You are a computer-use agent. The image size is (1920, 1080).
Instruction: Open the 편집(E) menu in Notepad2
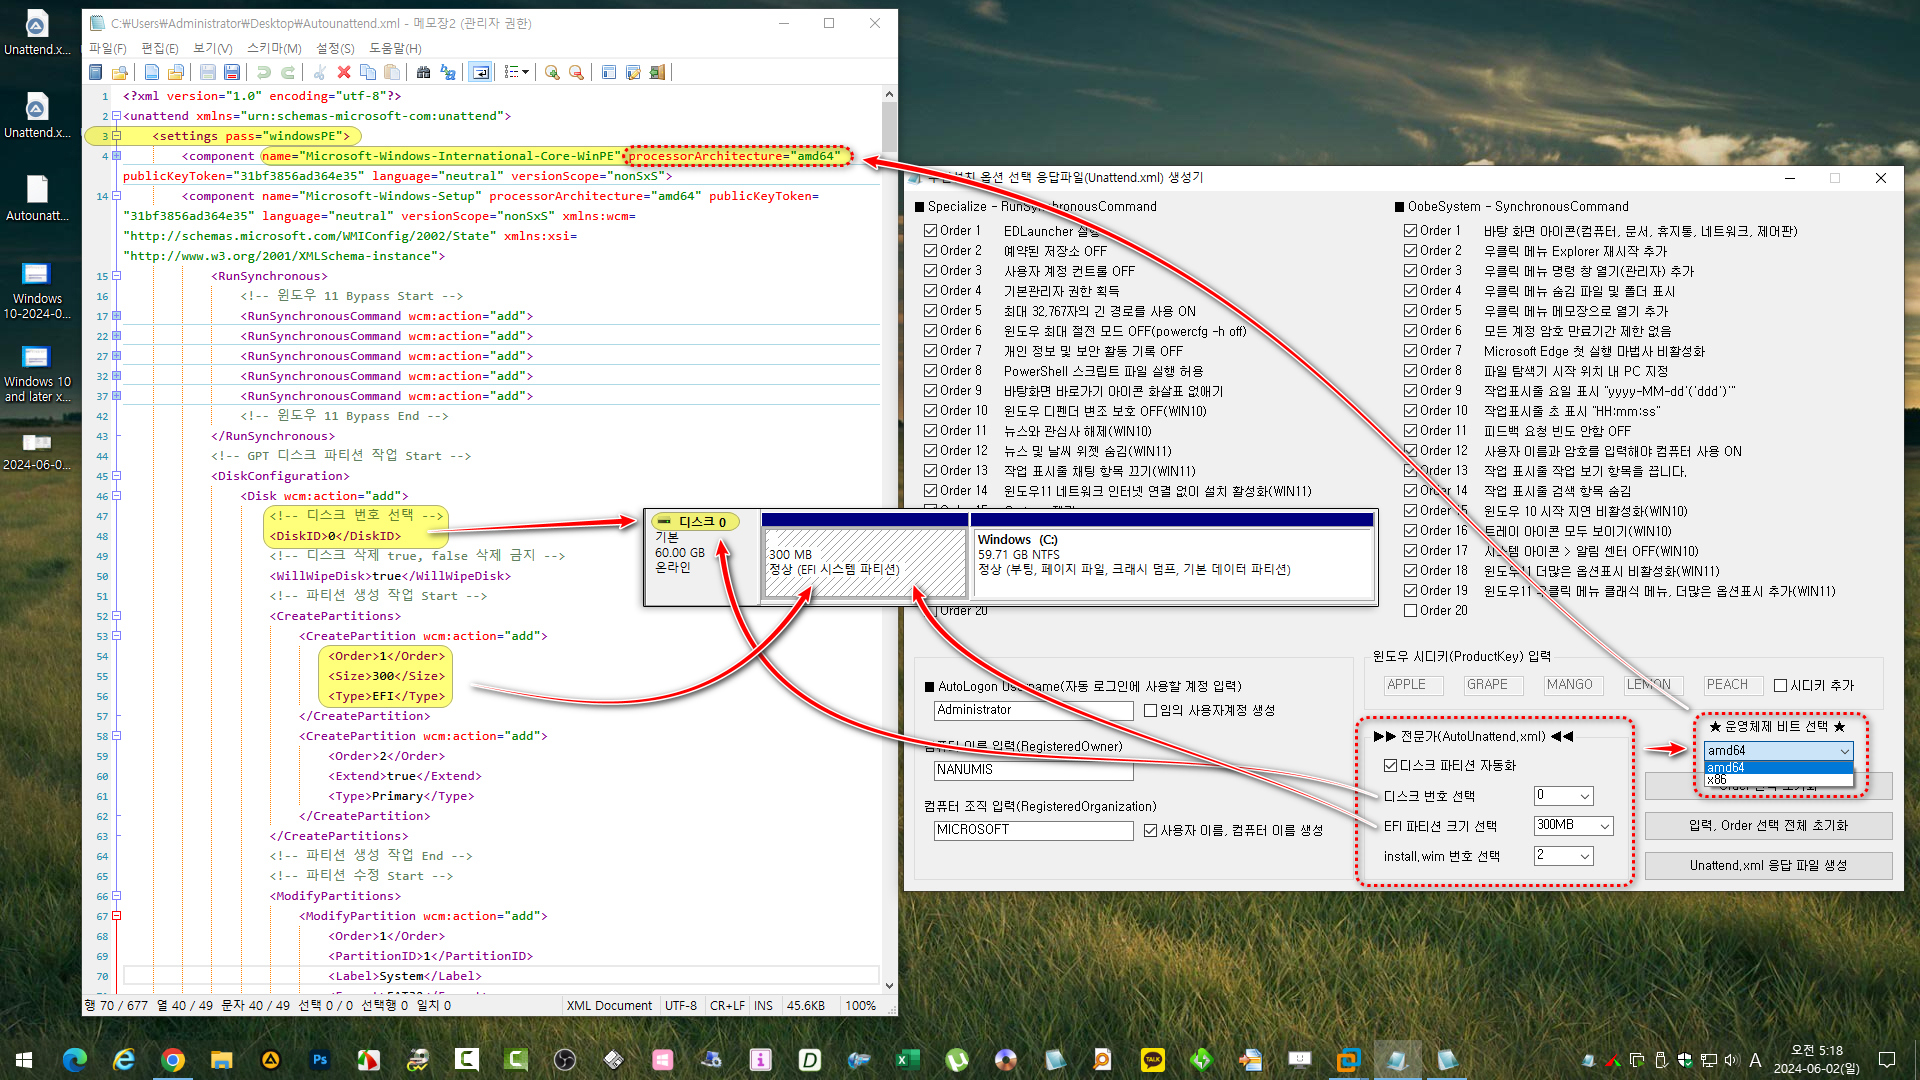coord(160,48)
